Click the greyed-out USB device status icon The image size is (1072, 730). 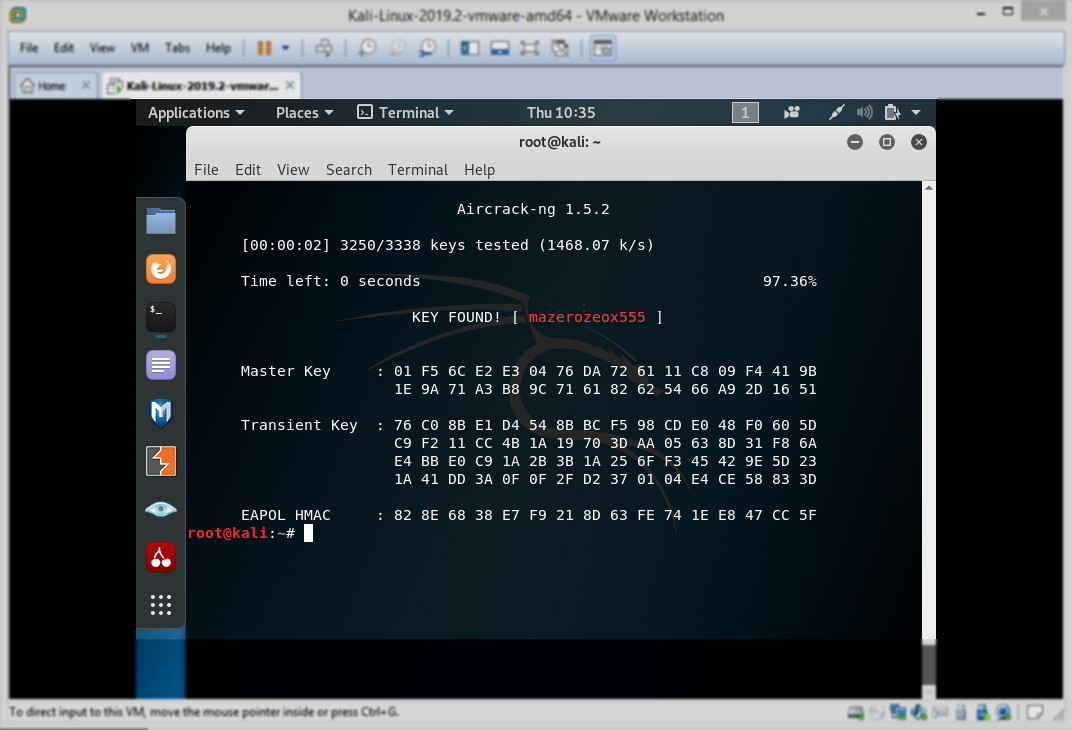point(961,713)
